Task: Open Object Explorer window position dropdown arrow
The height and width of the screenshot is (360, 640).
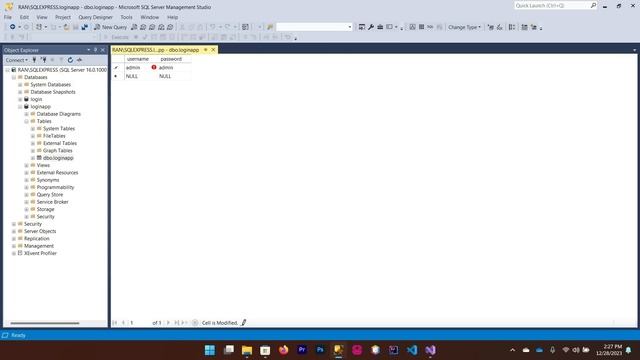Action: (89, 50)
